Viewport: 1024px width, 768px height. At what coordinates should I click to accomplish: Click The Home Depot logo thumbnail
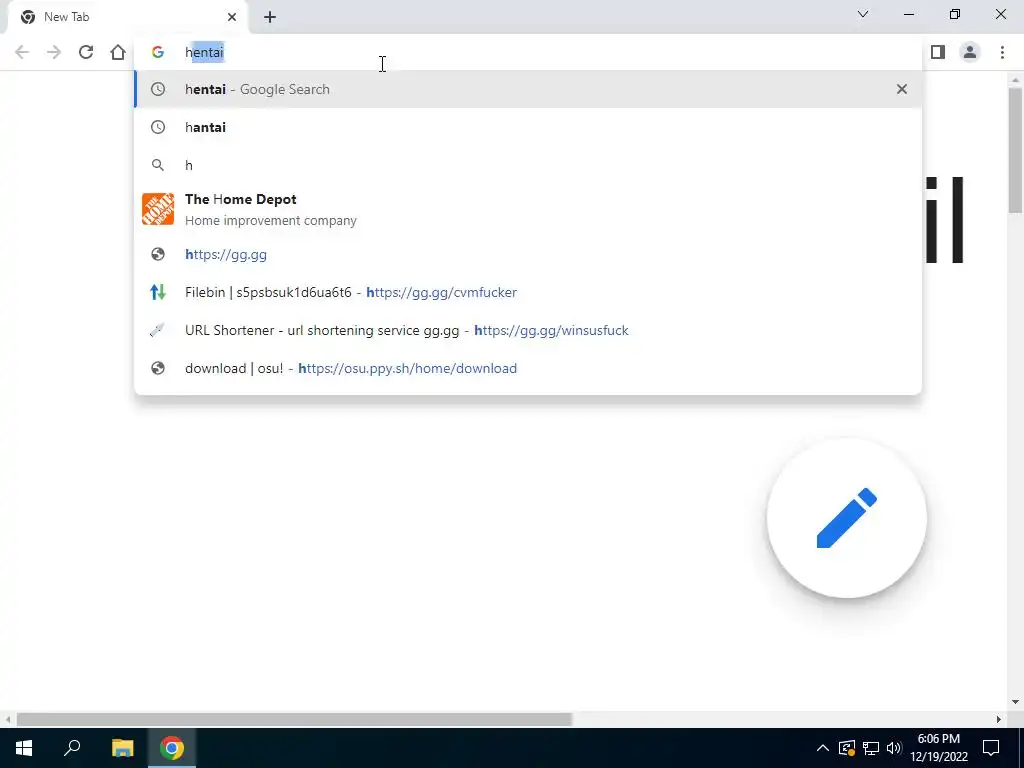(x=158, y=209)
